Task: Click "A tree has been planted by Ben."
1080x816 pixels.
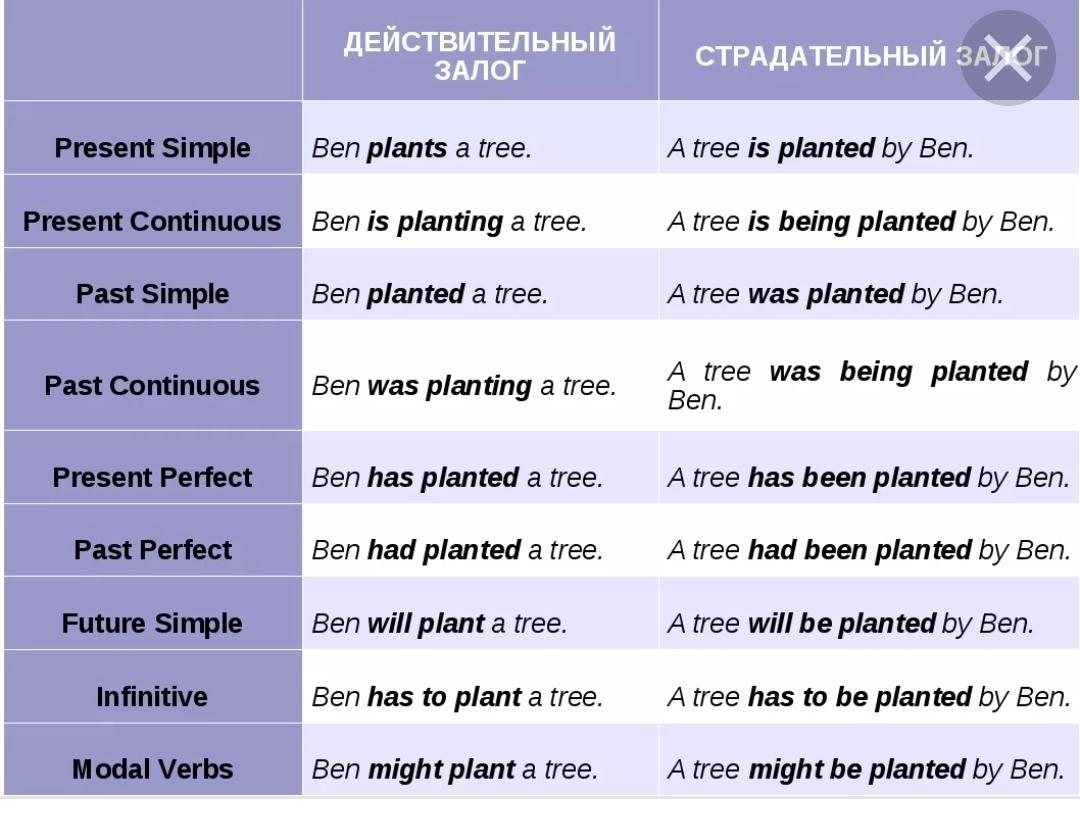Action: point(868,478)
